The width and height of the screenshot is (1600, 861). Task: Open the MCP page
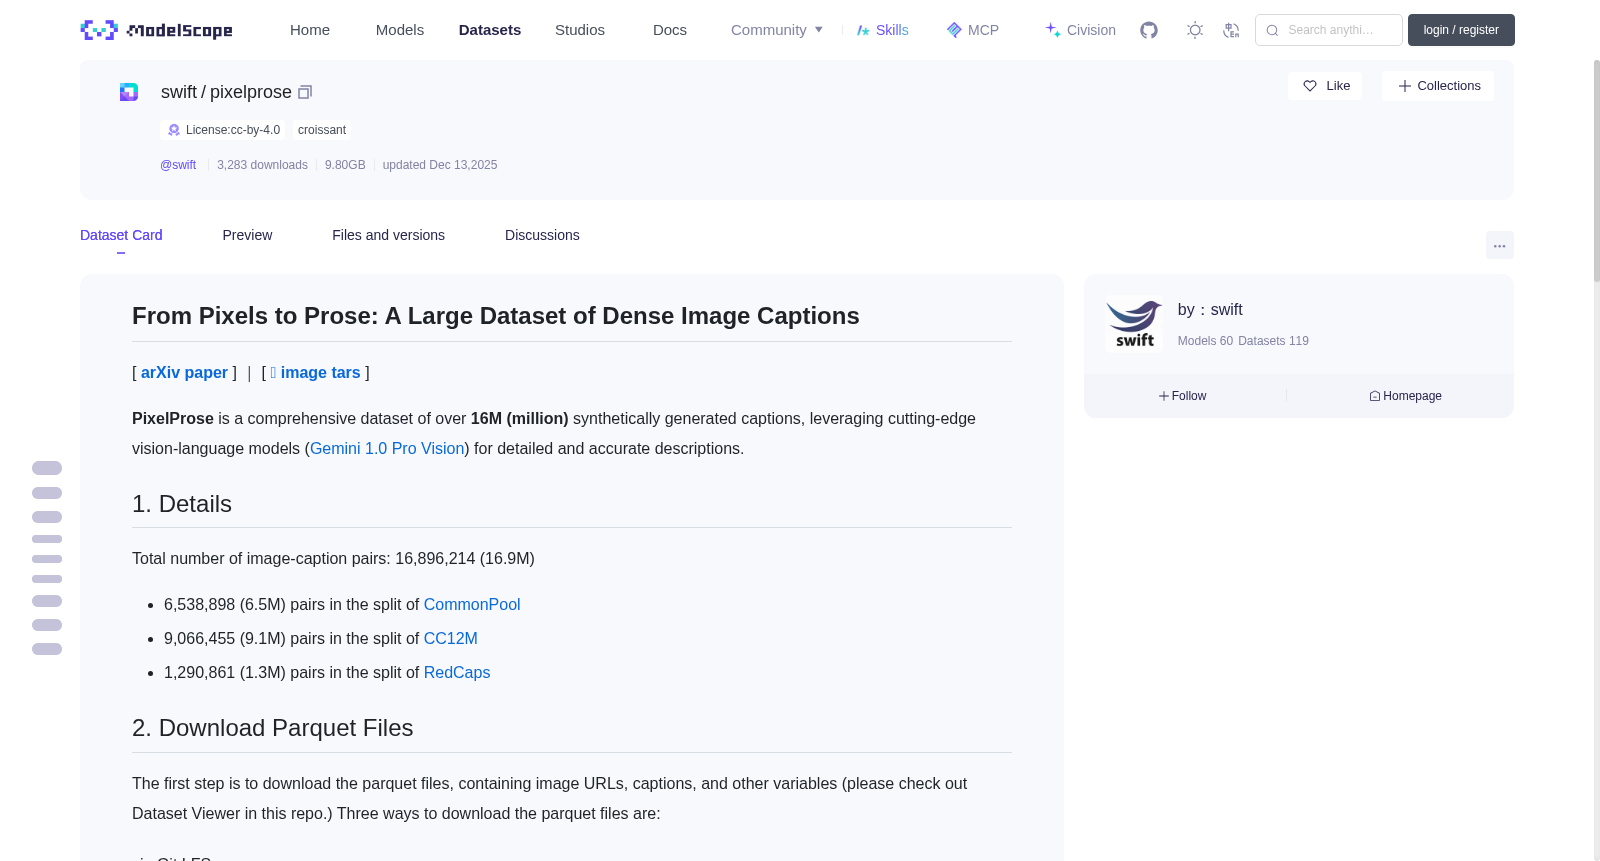pyautogui.click(x=973, y=30)
